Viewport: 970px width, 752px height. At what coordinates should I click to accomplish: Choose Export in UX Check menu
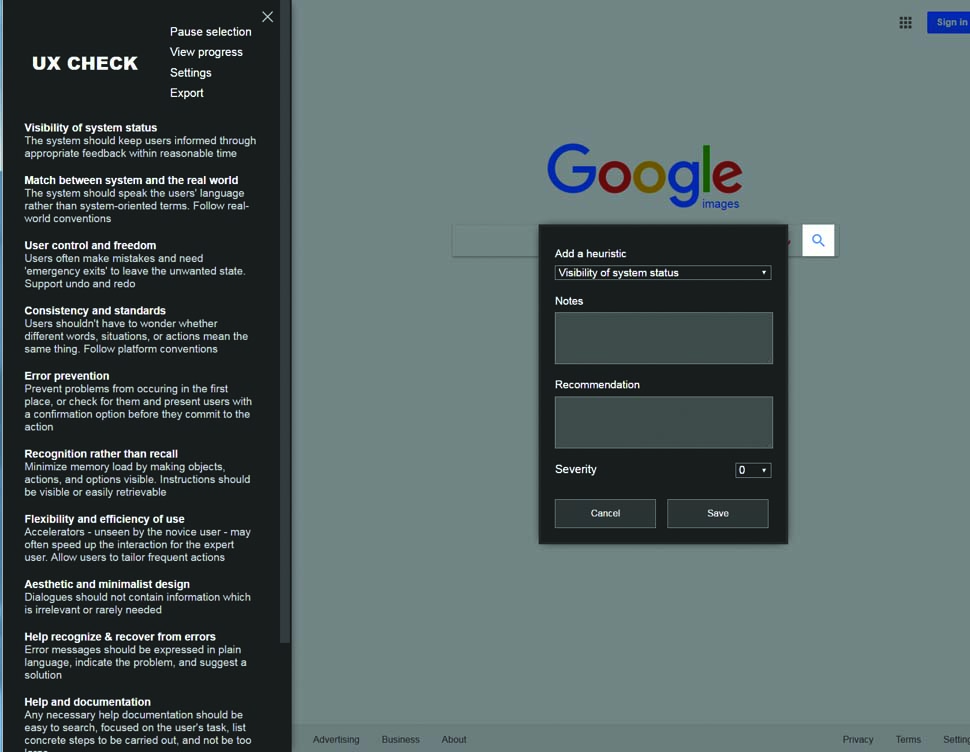tap(186, 93)
